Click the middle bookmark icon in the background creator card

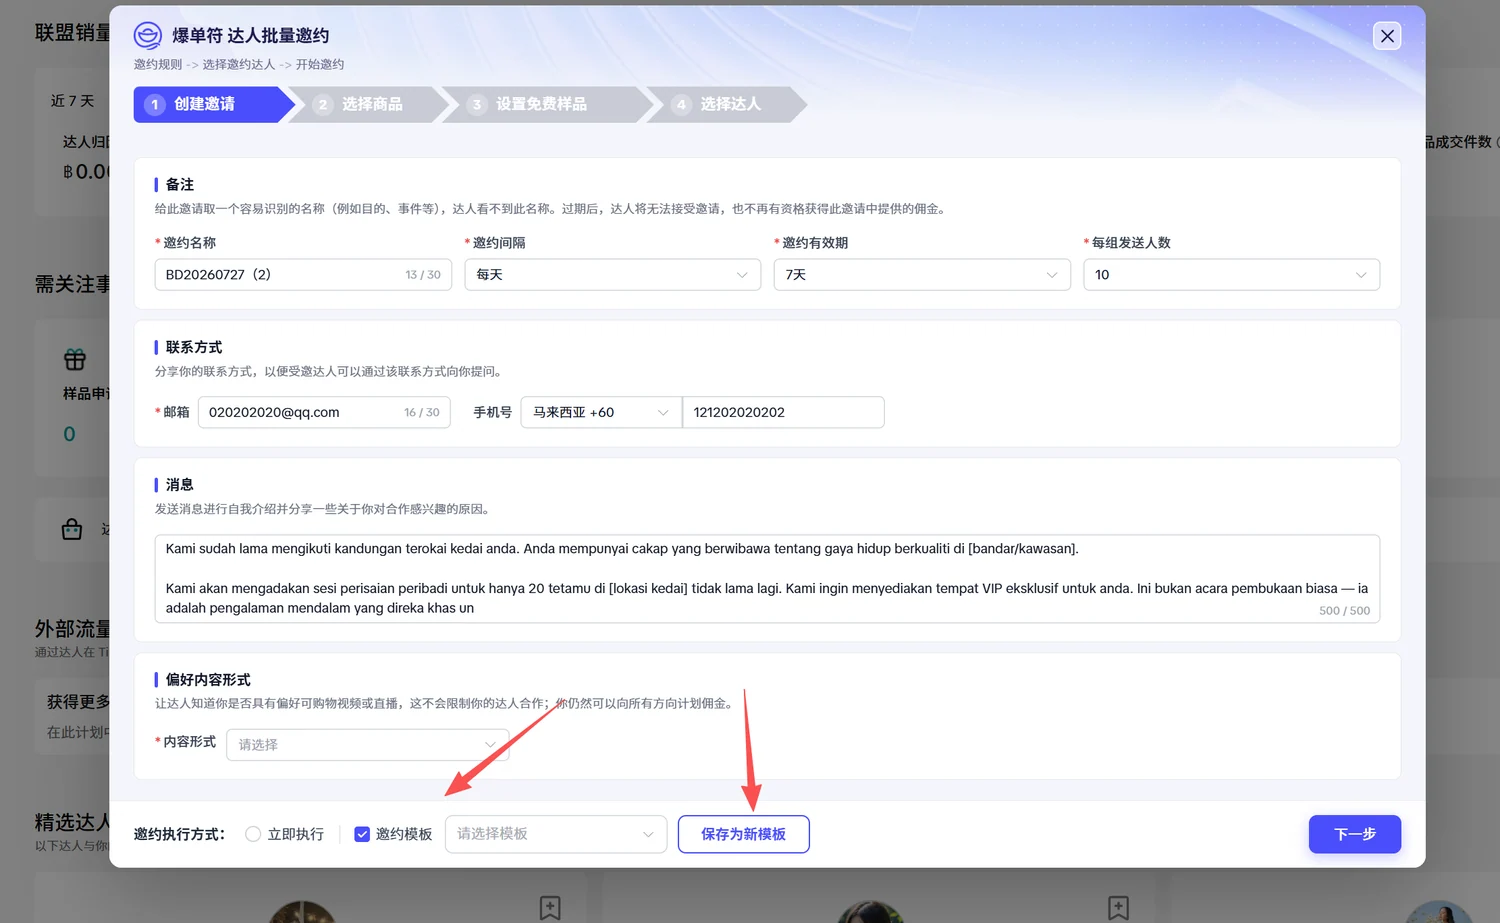pos(550,907)
